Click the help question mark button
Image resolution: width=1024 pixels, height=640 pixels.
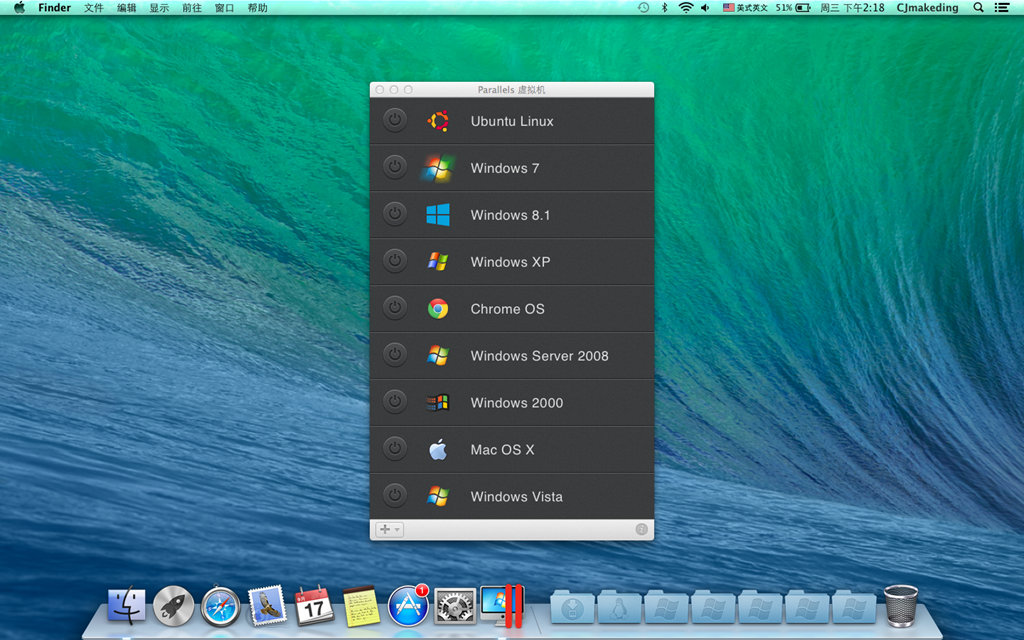point(641,529)
